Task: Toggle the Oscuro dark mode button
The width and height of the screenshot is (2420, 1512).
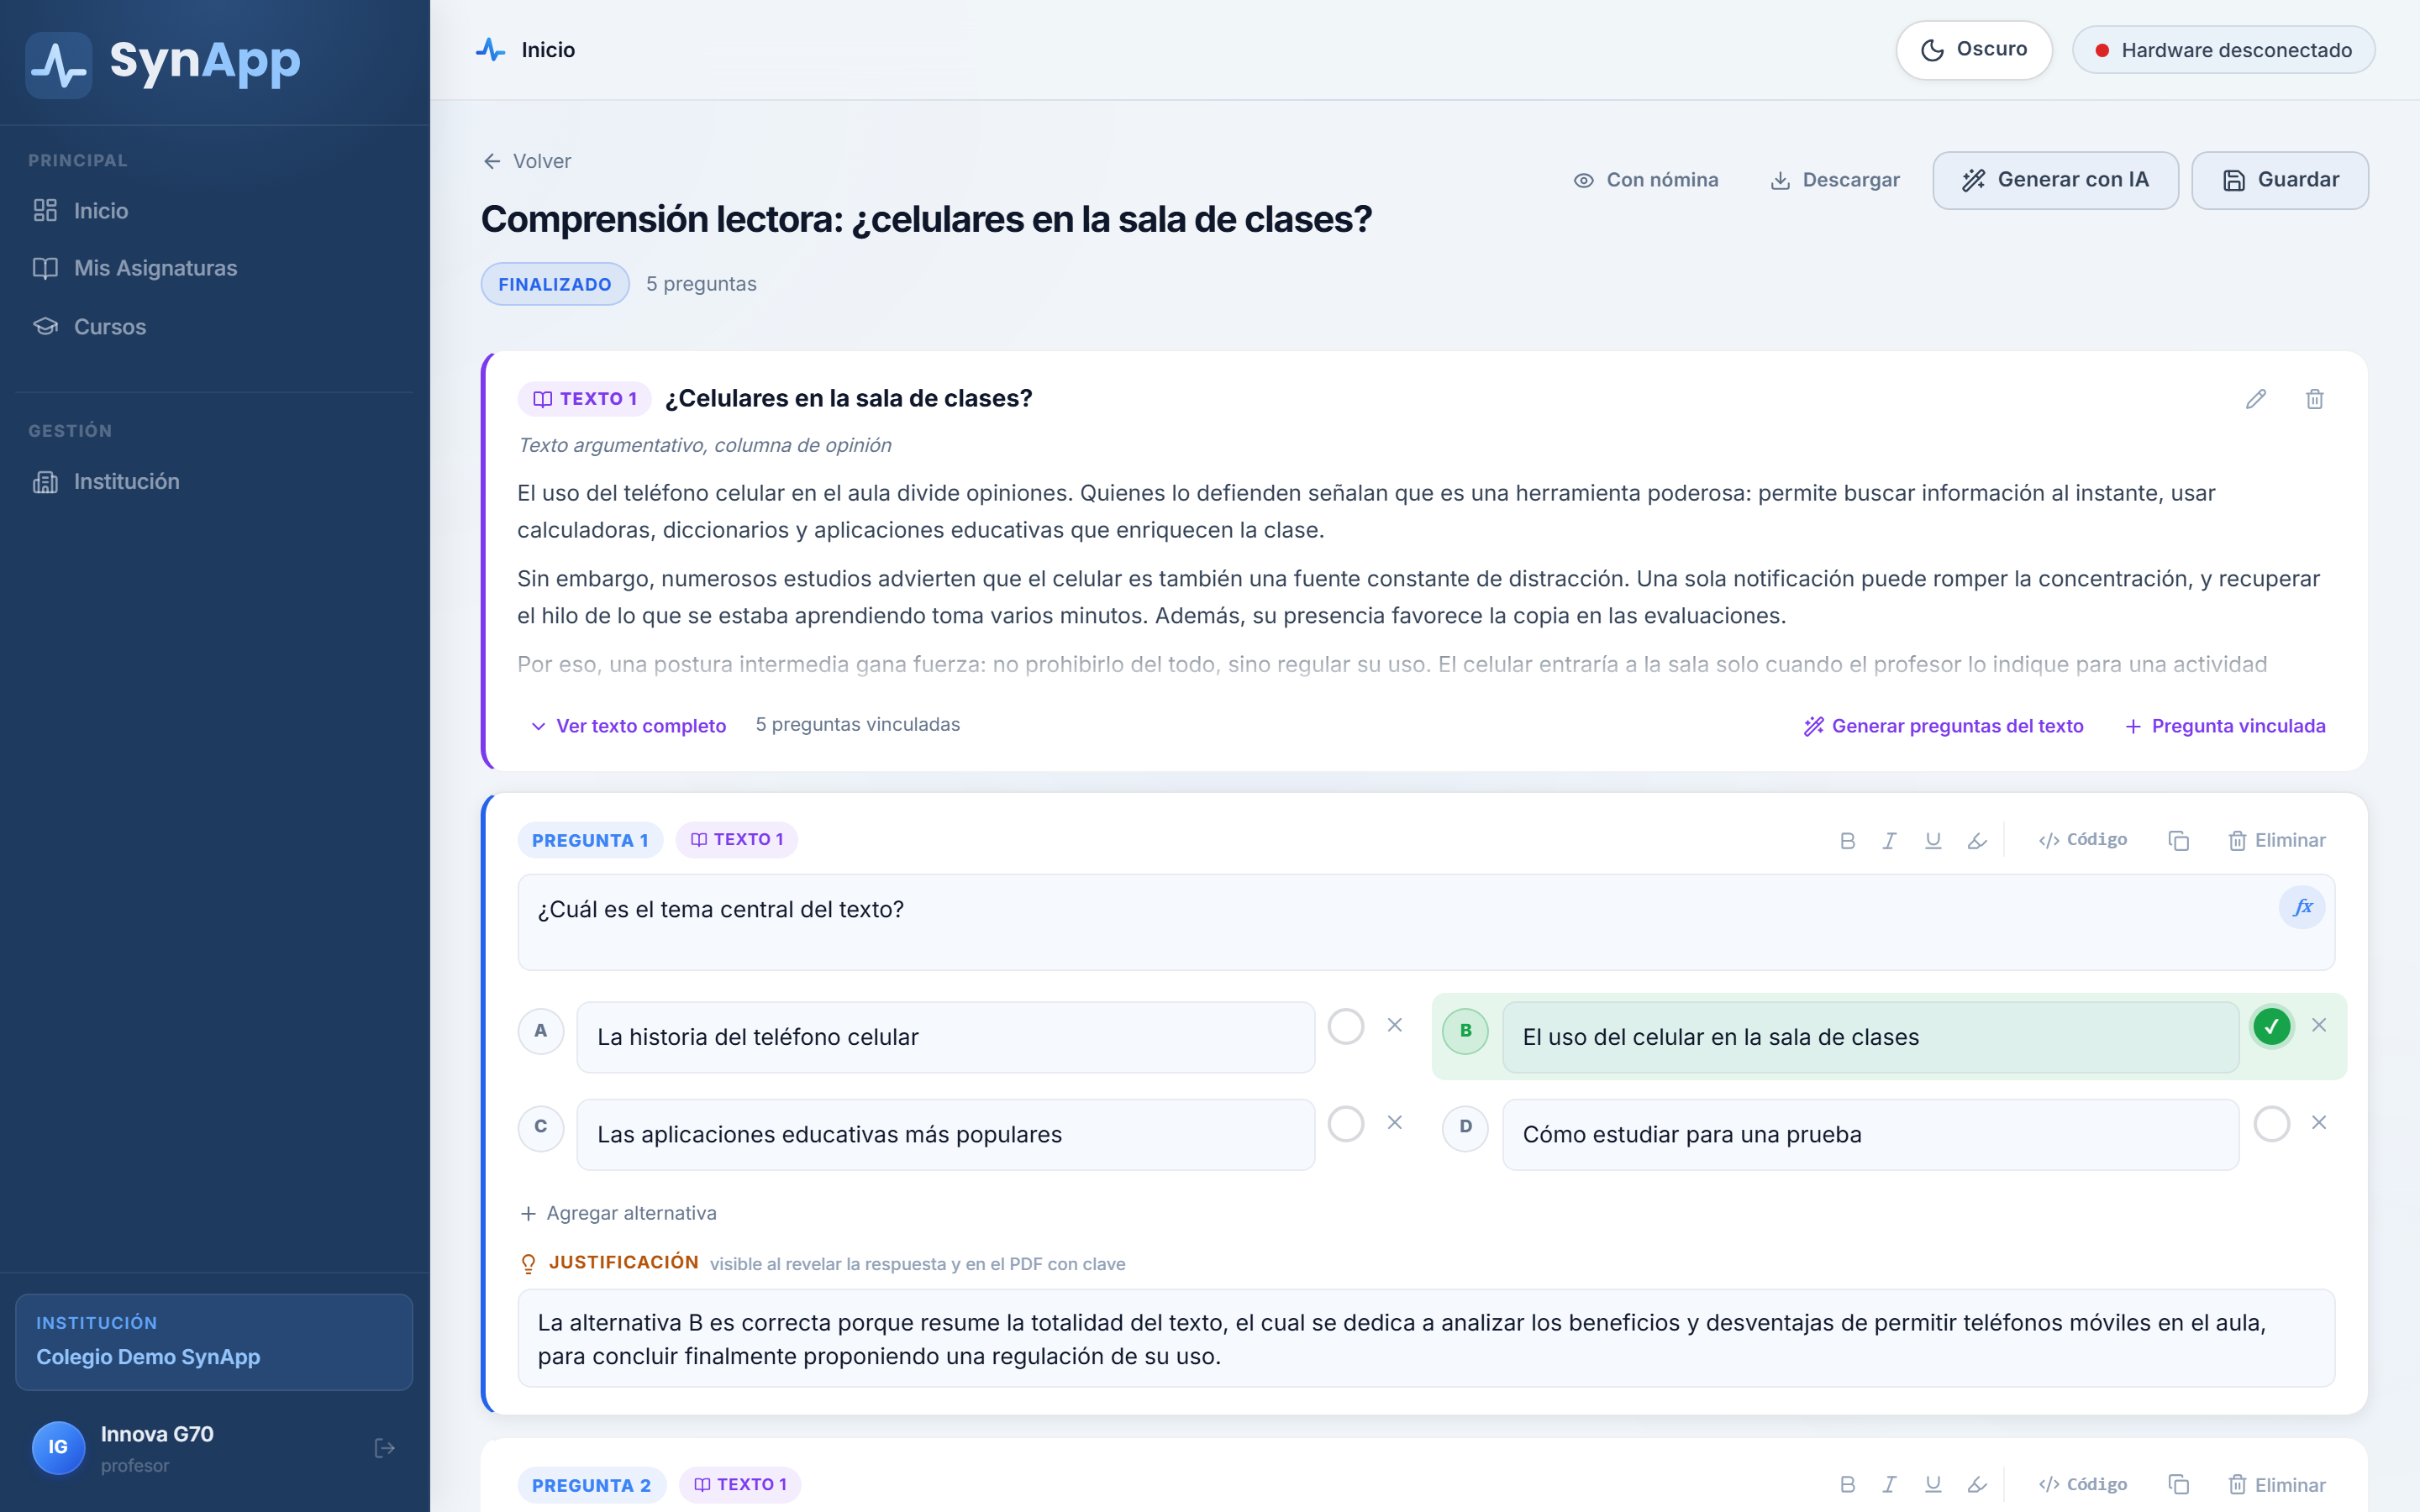Action: tap(1973, 50)
